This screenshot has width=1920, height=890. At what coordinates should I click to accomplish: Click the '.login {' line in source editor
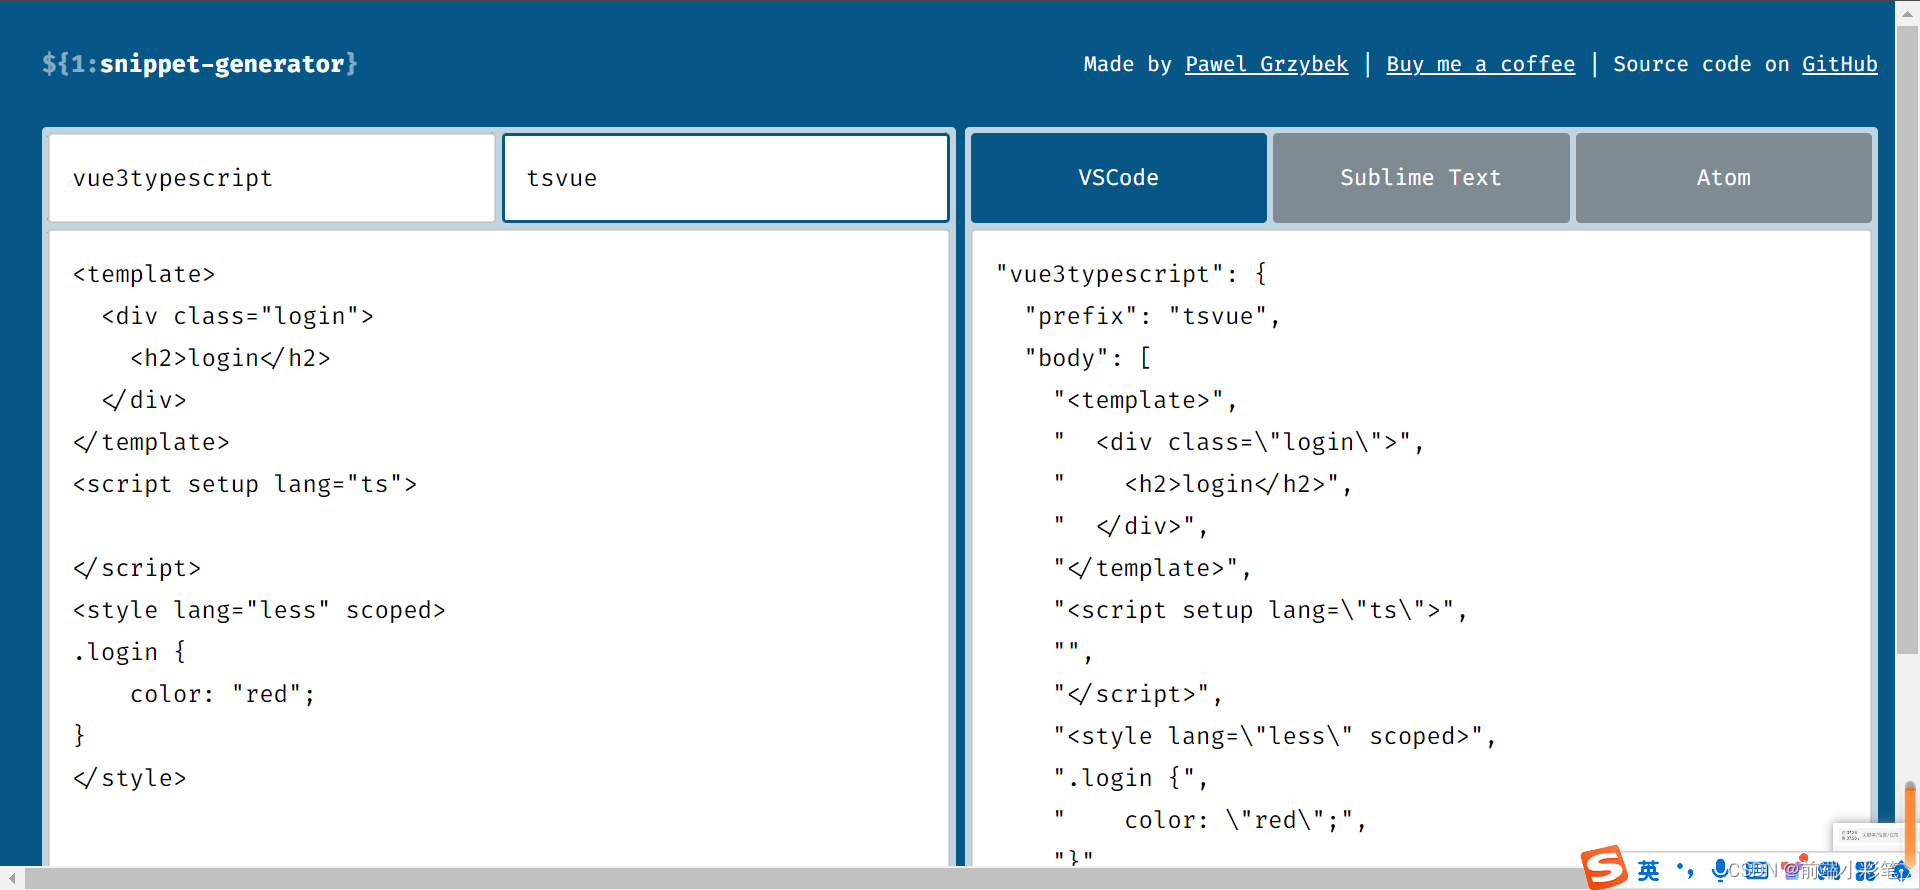[x=129, y=652]
